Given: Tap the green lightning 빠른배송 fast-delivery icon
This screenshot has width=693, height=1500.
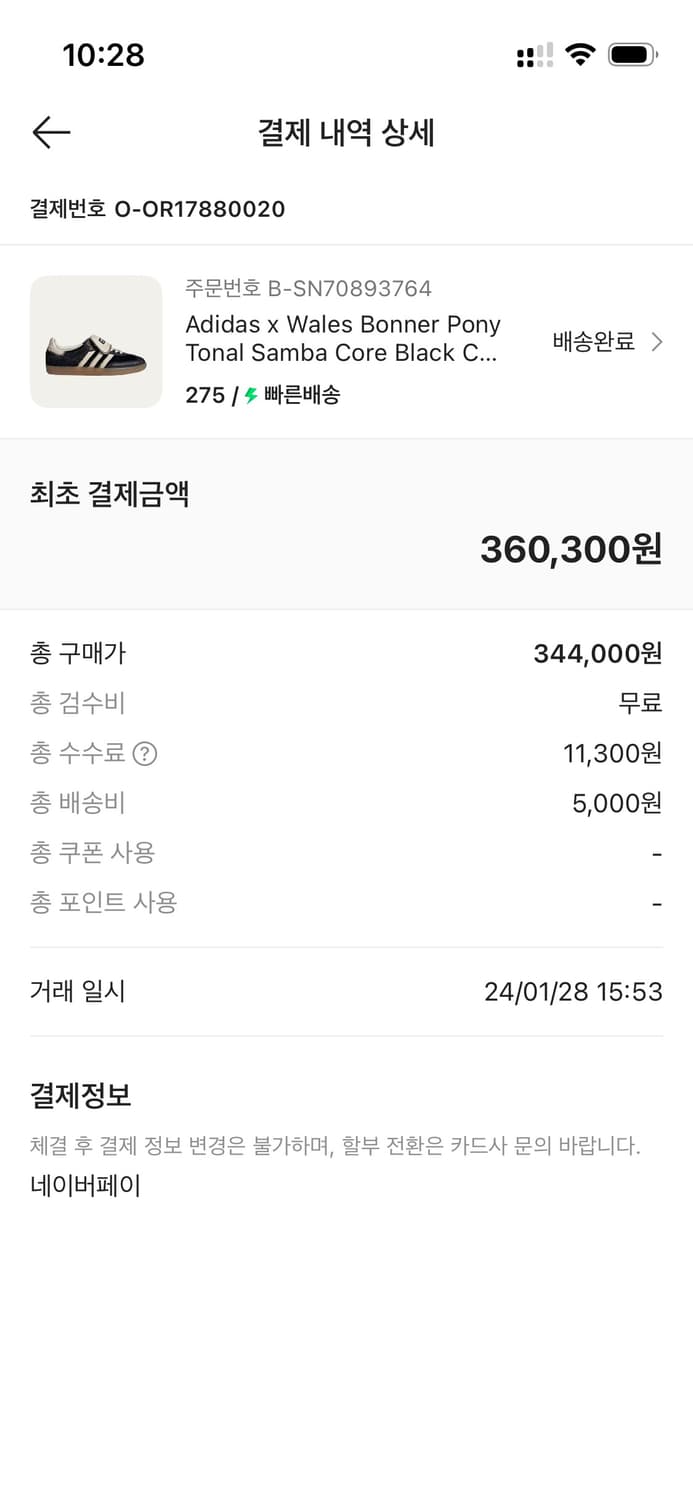Looking at the screenshot, I should (248, 395).
